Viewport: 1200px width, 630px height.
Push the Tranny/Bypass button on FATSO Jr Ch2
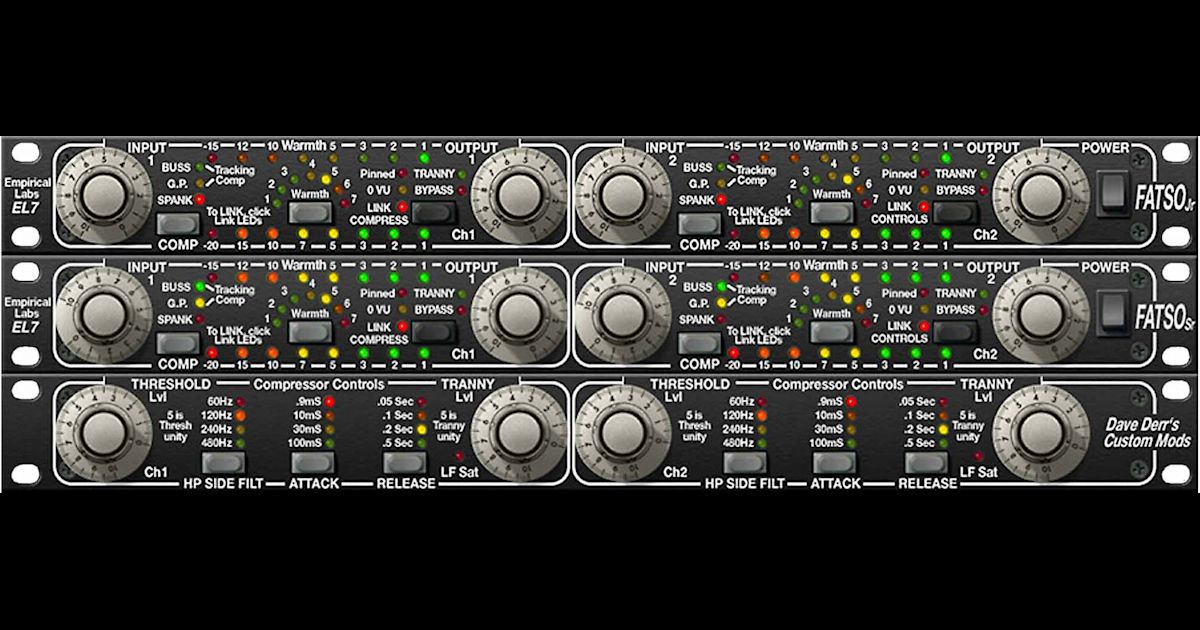pos(955,212)
